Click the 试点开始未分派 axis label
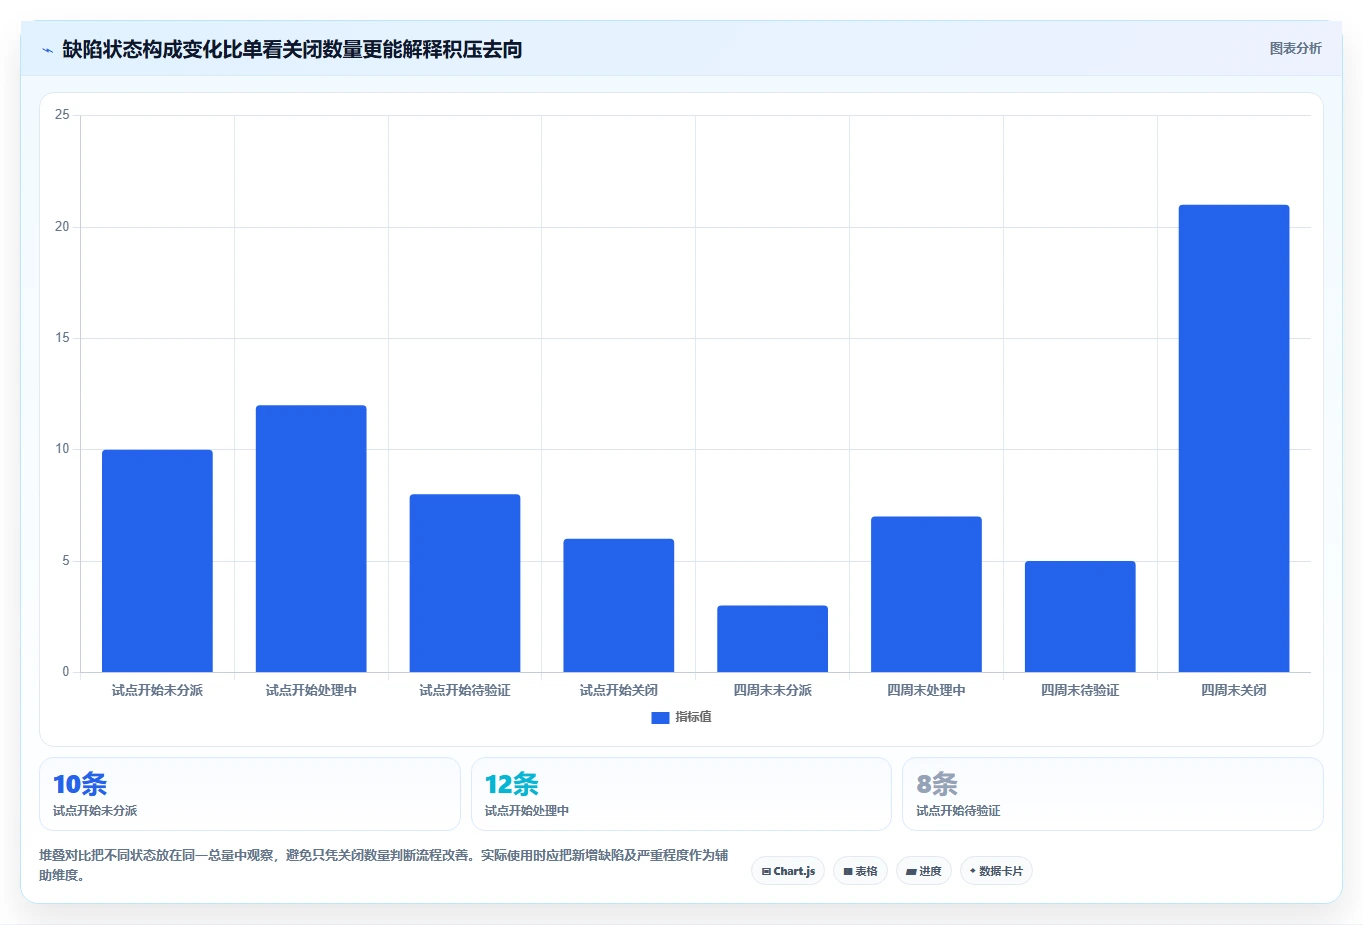The width and height of the screenshot is (1363, 925). [x=157, y=690]
